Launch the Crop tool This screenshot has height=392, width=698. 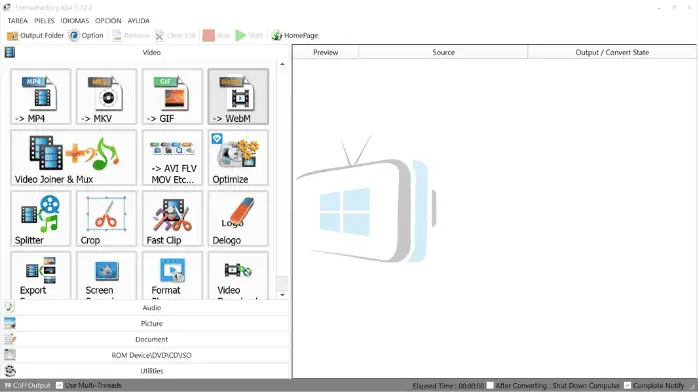pyautogui.click(x=106, y=218)
